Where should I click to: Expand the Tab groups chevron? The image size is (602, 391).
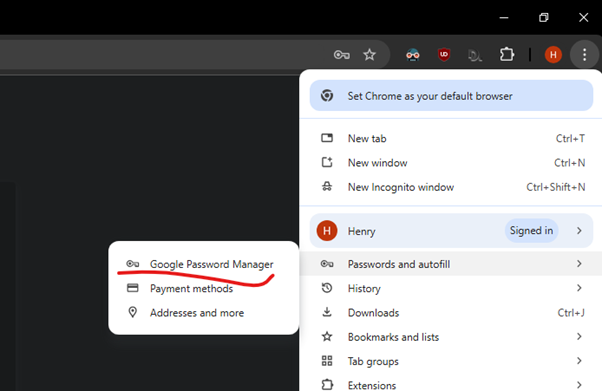click(x=579, y=361)
